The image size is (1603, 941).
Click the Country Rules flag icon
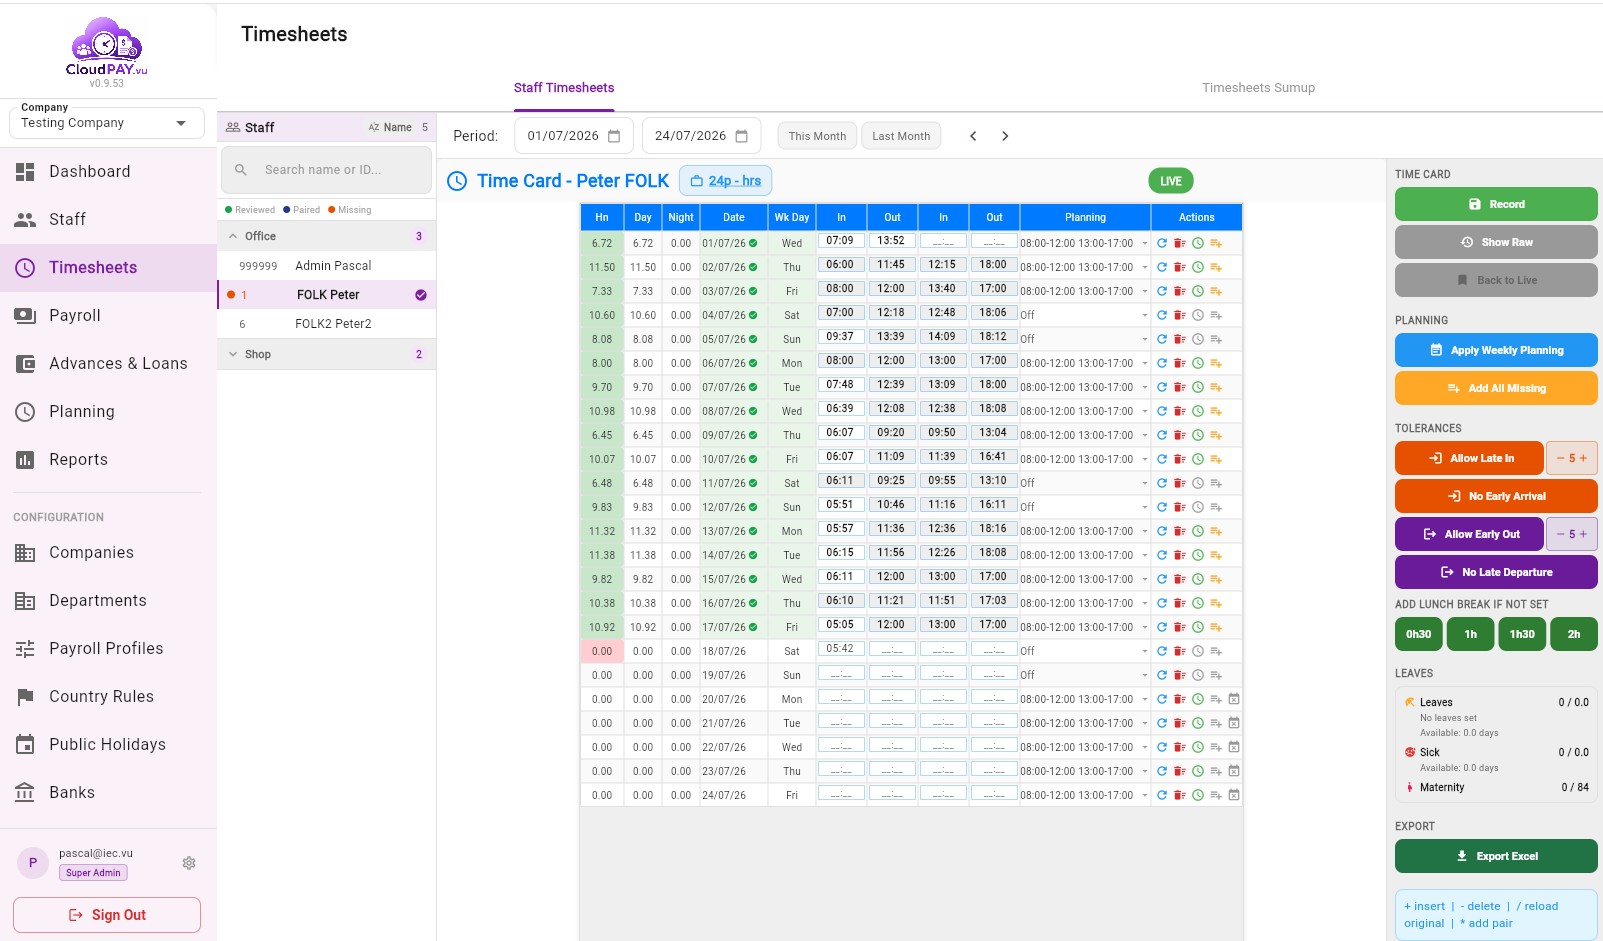coord(25,697)
